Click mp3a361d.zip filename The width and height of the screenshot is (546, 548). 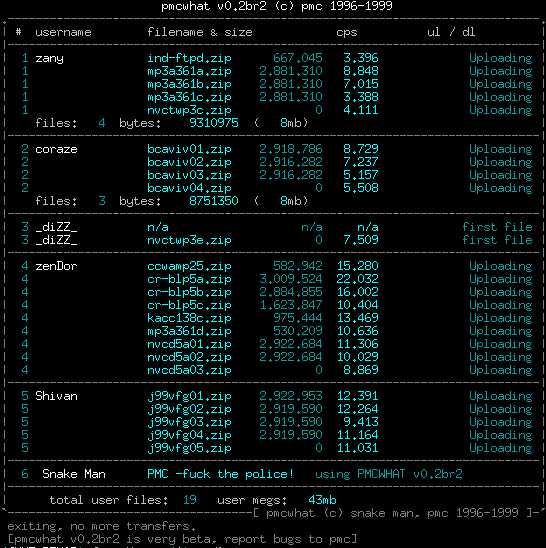point(189,331)
